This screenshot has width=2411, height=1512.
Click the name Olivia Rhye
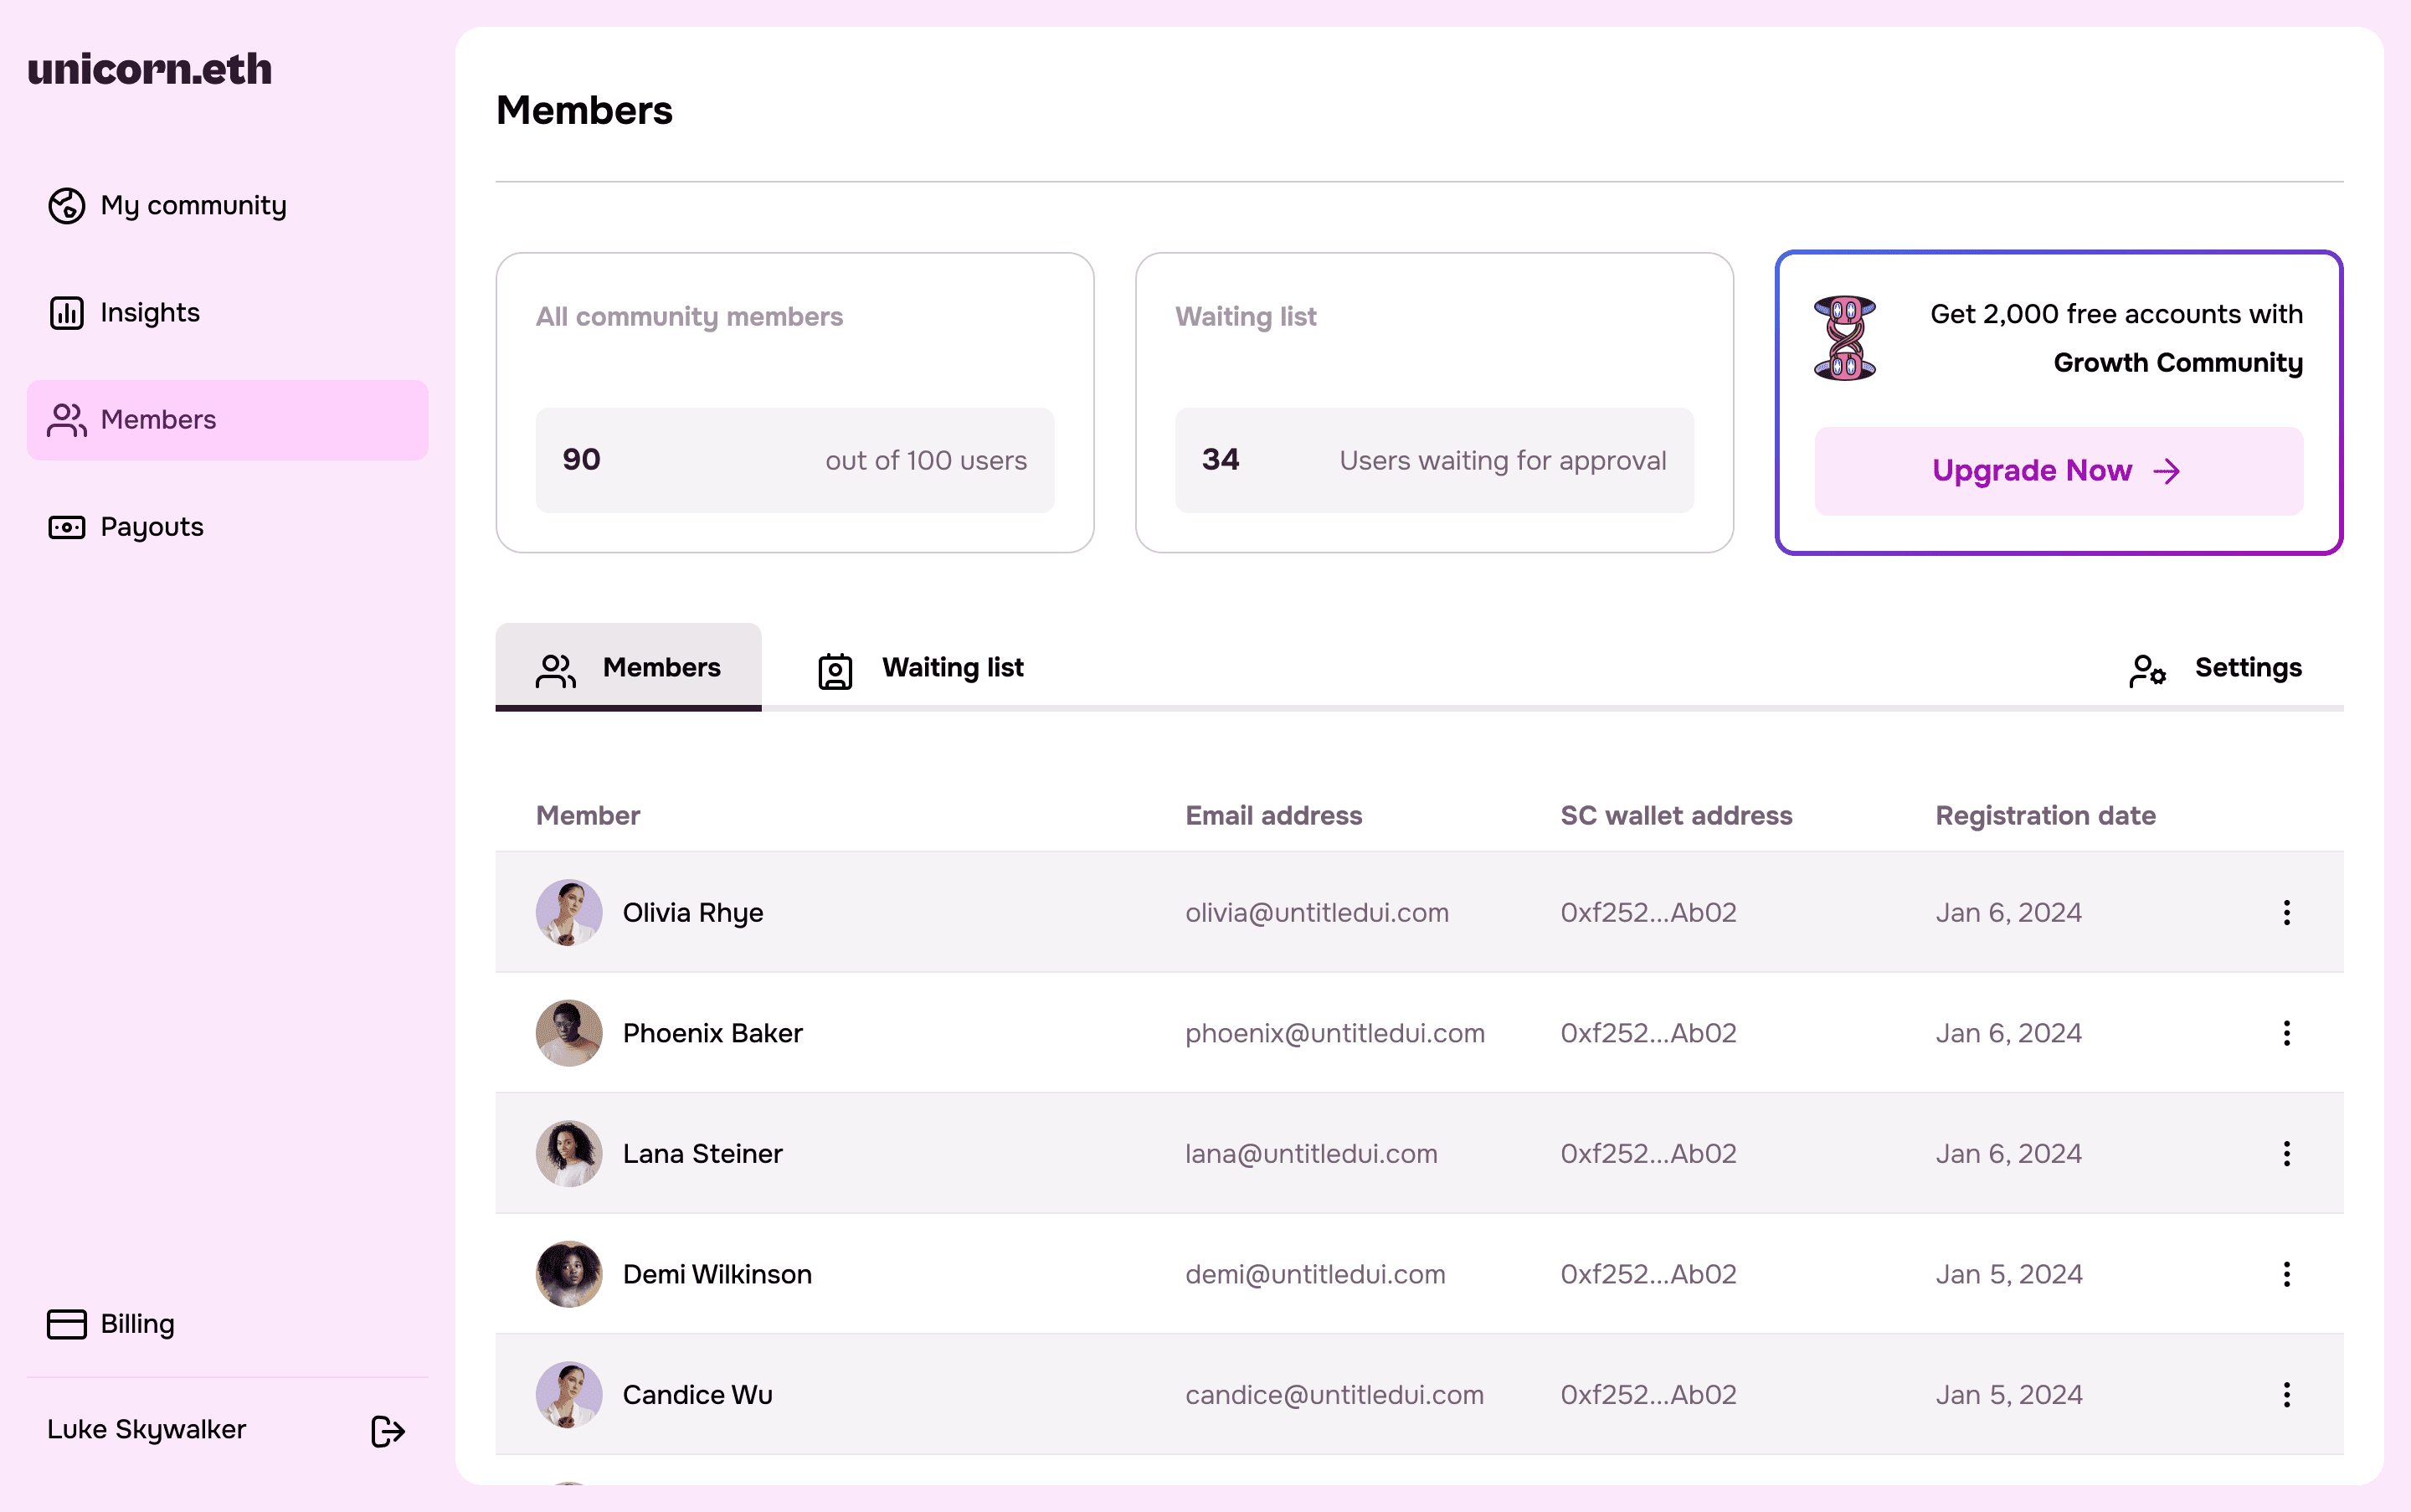[x=693, y=913]
